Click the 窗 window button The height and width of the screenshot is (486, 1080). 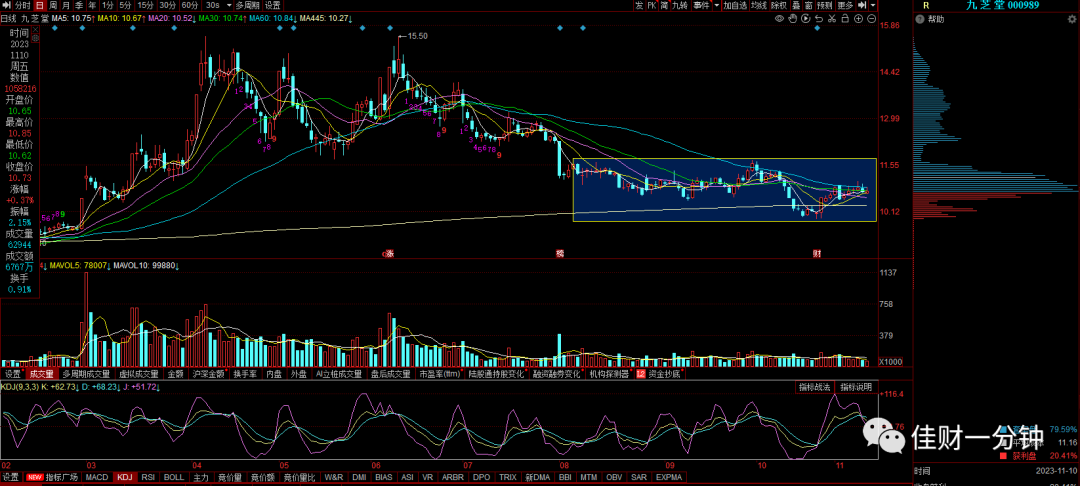tap(807, 5)
